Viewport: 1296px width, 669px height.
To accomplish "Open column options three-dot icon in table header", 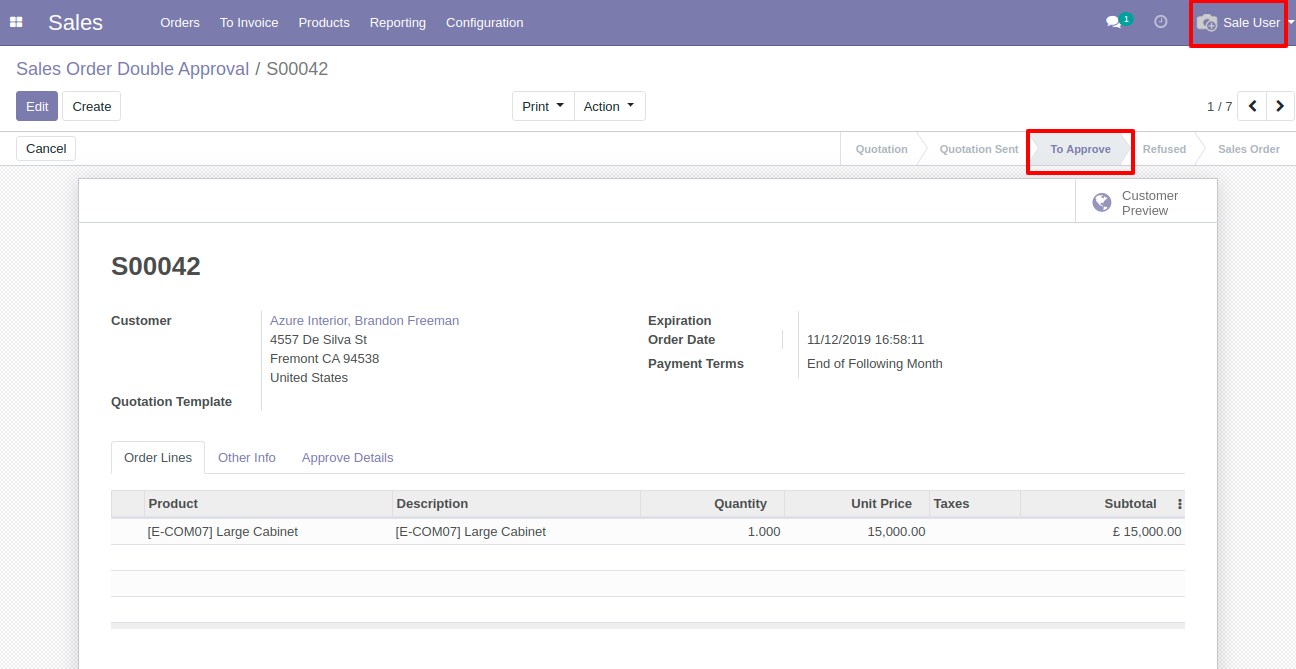I will tap(1179, 504).
